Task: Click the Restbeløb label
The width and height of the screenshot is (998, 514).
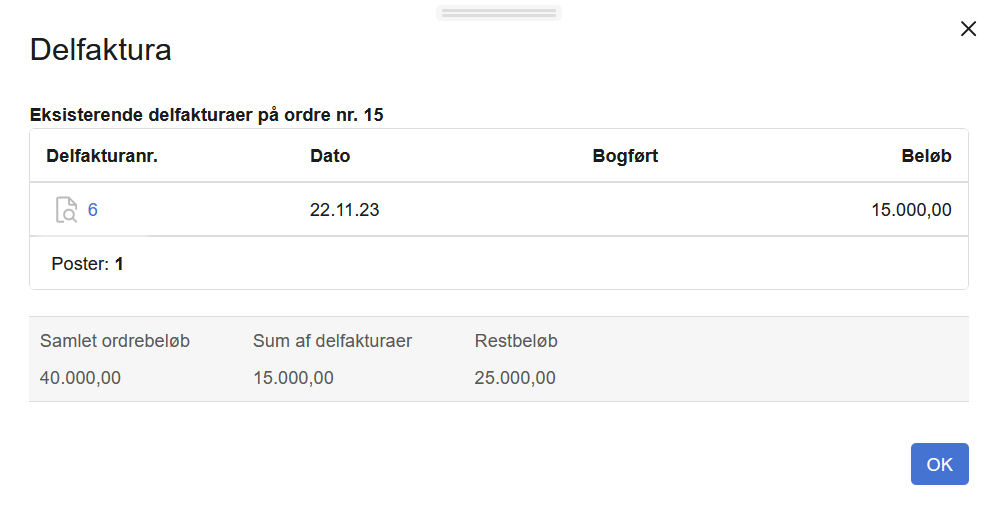Action: [x=516, y=341]
